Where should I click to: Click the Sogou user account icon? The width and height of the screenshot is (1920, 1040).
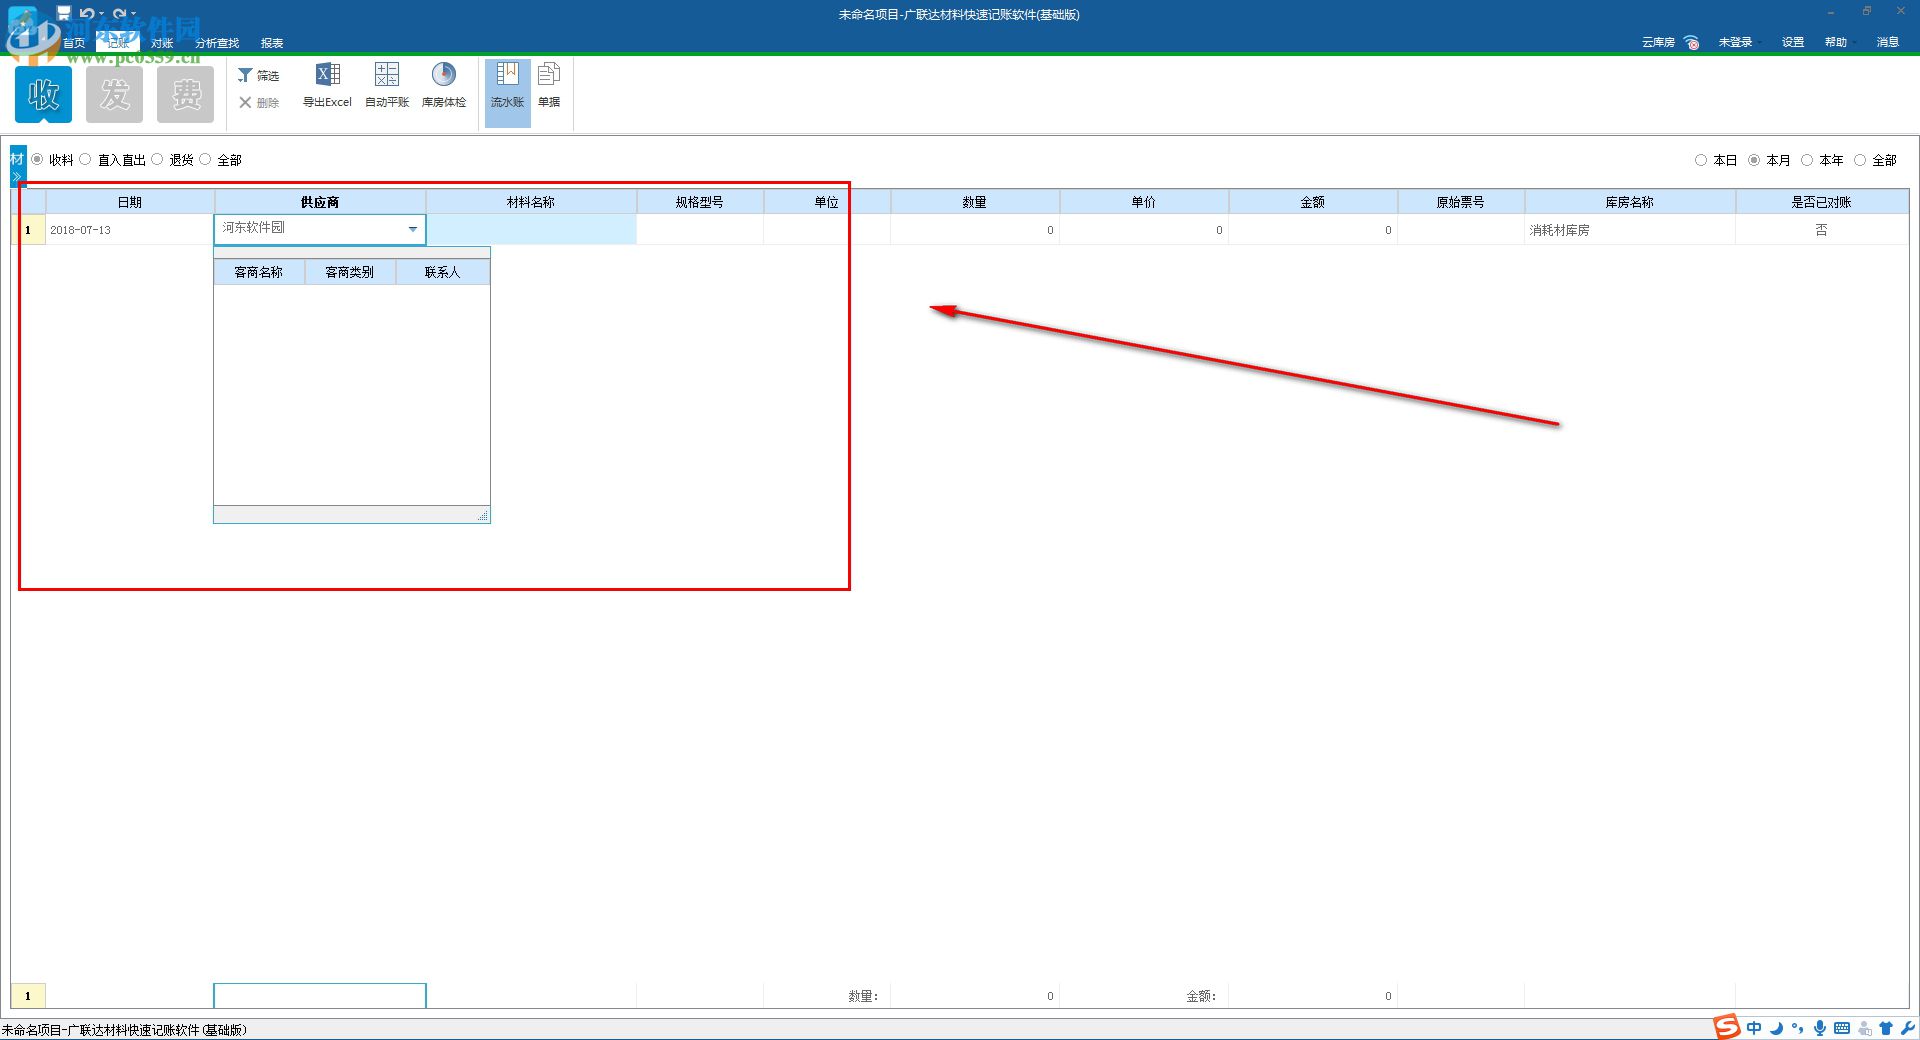coord(1865,1028)
